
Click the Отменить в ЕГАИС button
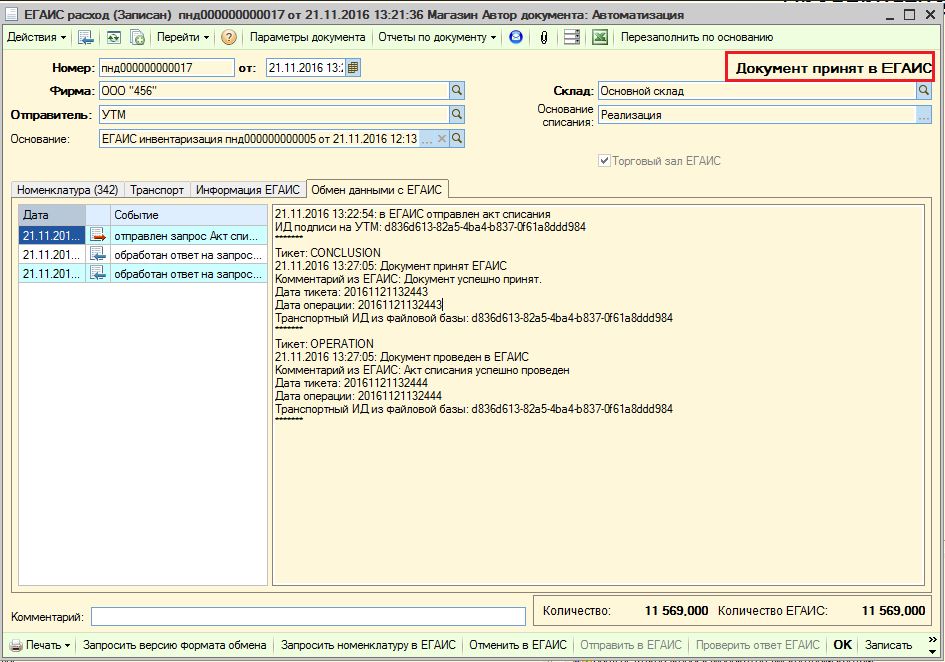click(518, 645)
